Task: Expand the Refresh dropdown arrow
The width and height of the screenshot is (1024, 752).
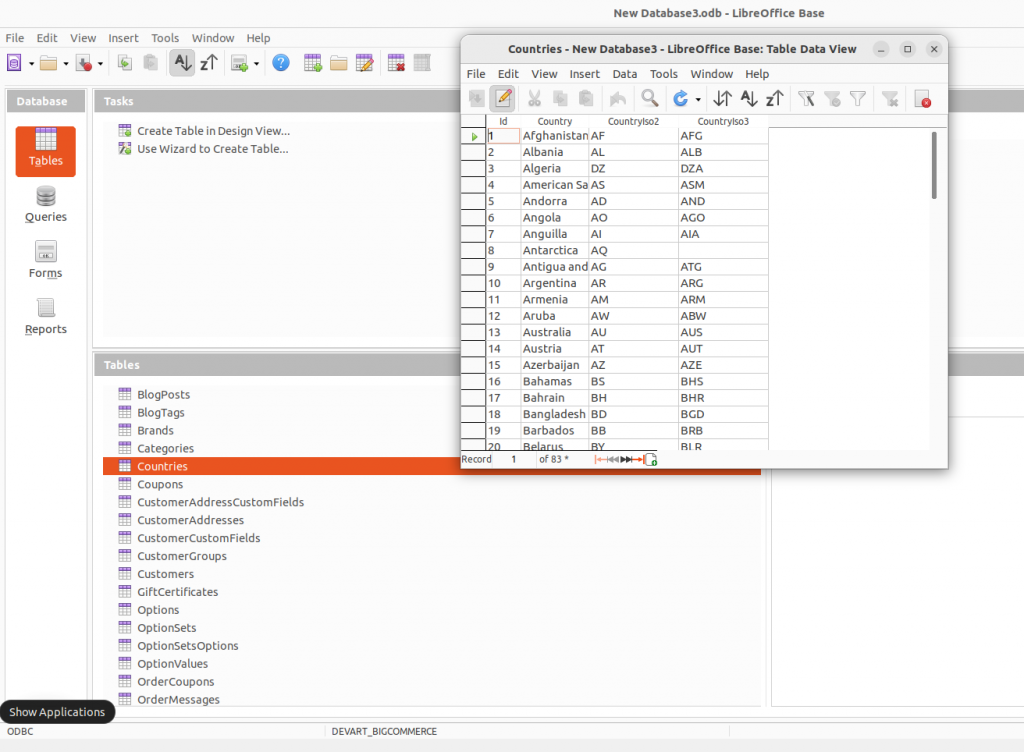Action: (x=698, y=99)
